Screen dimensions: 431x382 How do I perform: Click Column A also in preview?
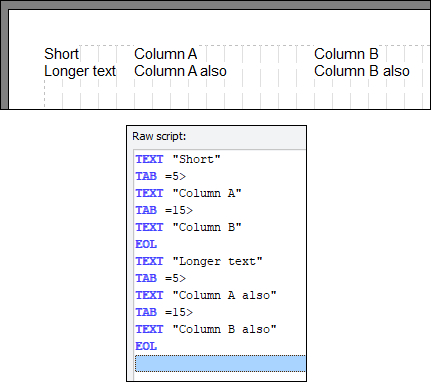coord(180,71)
